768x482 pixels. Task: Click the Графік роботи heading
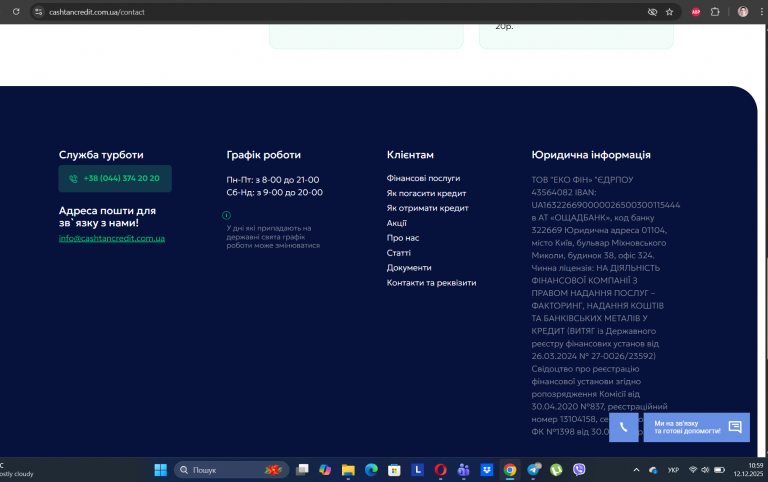click(264, 155)
